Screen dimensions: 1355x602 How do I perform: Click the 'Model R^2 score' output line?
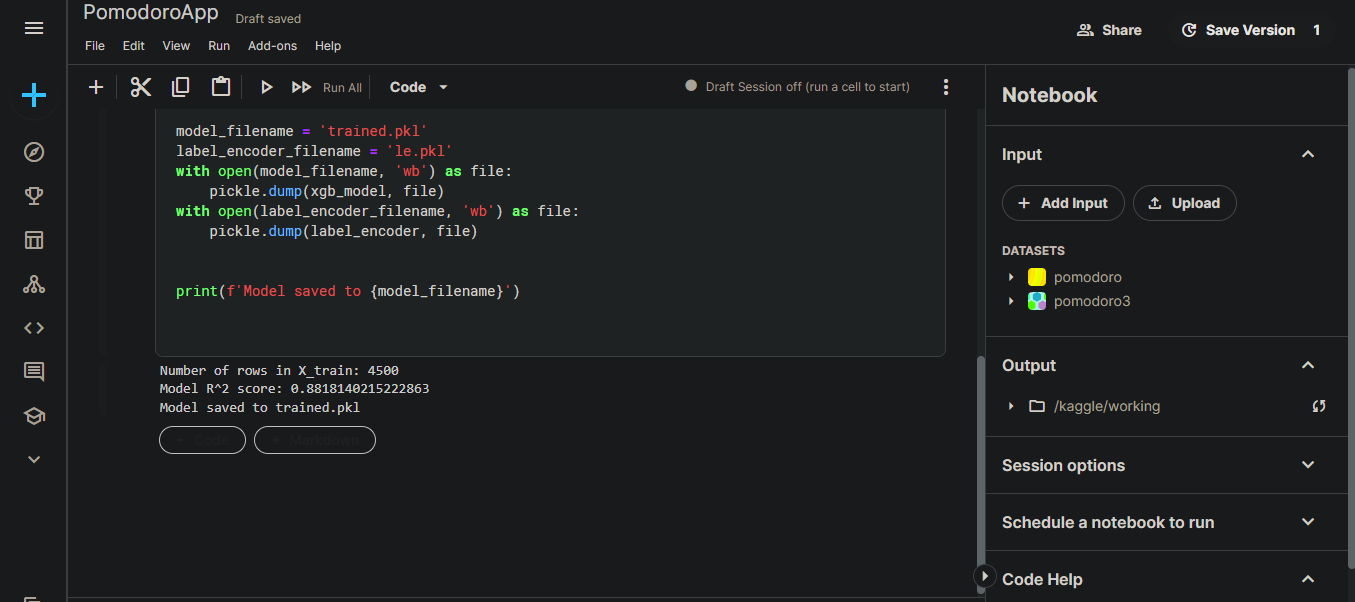(294, 389)
